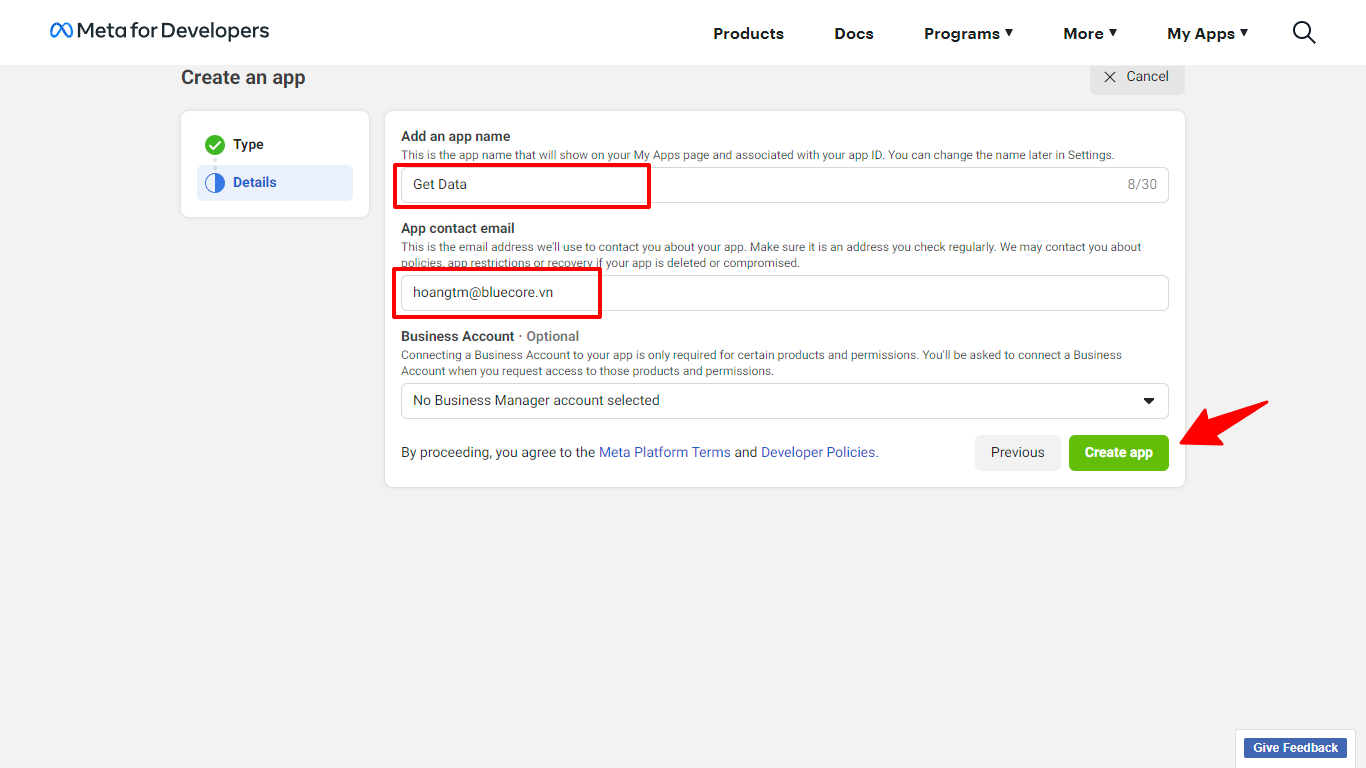Click the X icon on Cancel
This screenshot has height=768, width=1366.
(1110, 77)
